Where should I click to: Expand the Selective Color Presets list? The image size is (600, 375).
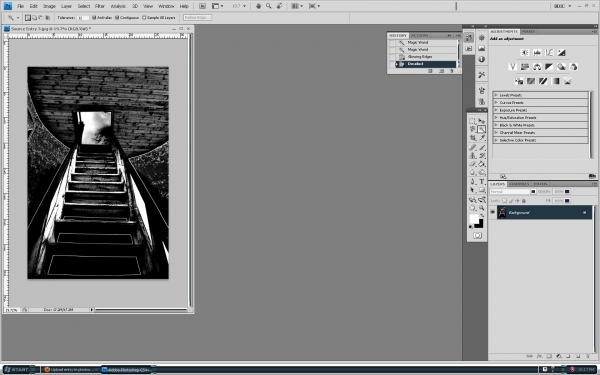(496, 140)
